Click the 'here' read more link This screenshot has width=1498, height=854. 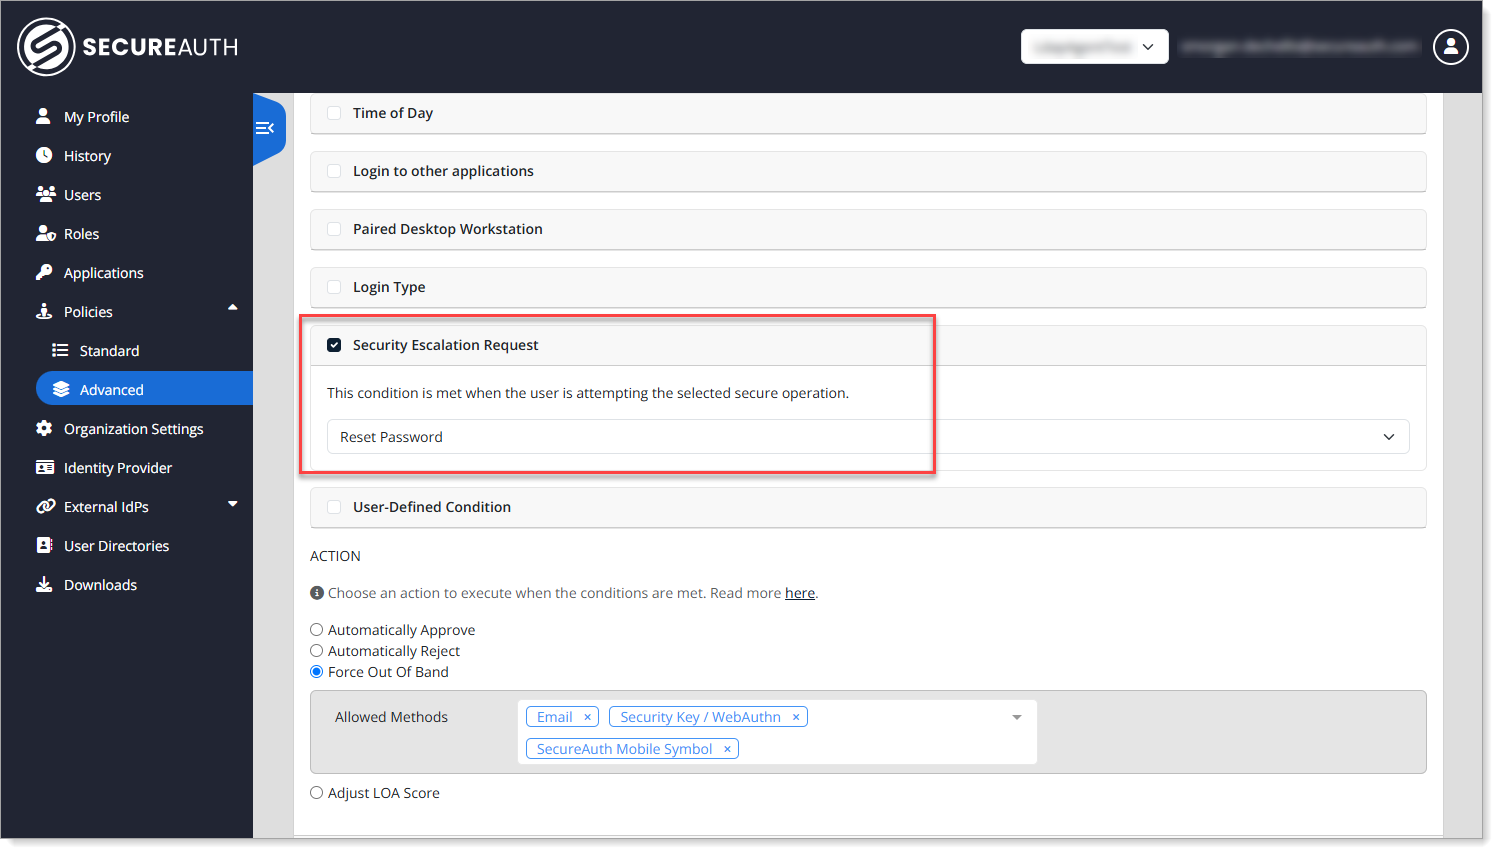click(x=800, y=593)
